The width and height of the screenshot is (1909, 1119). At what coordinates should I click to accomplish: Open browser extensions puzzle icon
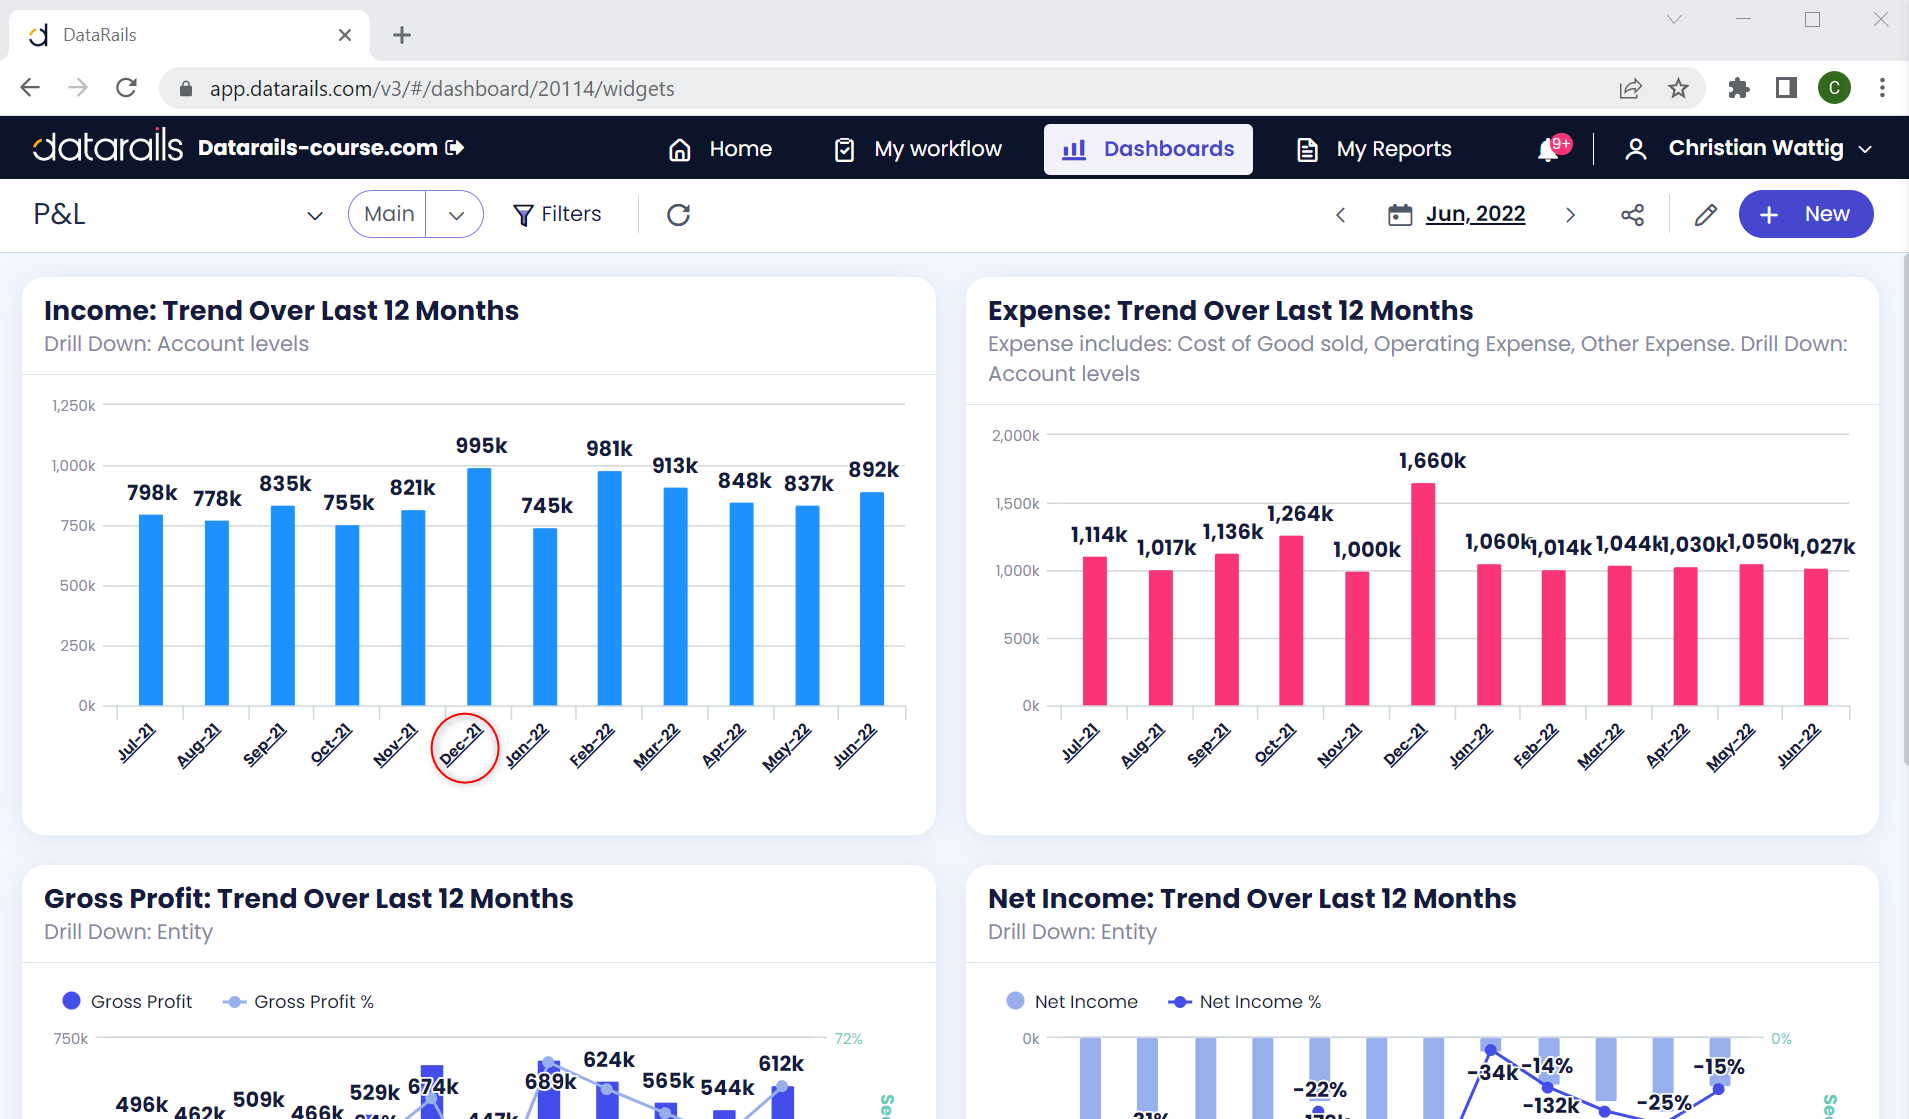point(1738,88)
